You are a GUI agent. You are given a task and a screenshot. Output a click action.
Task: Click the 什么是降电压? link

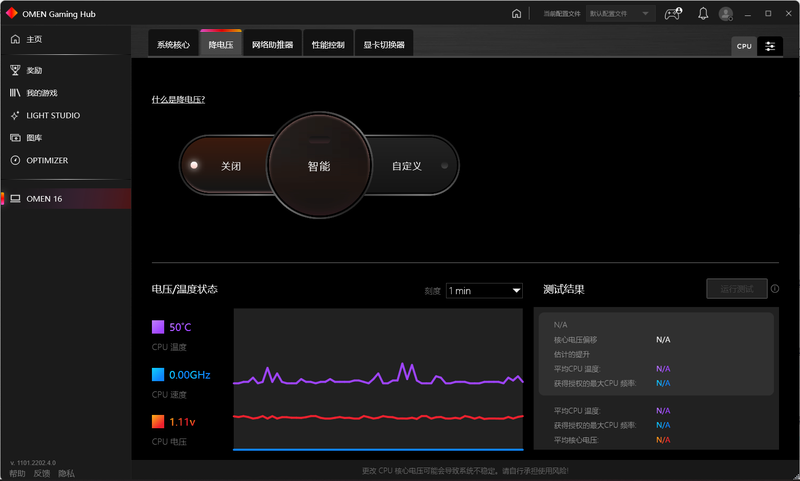click(x=178, y=100)
